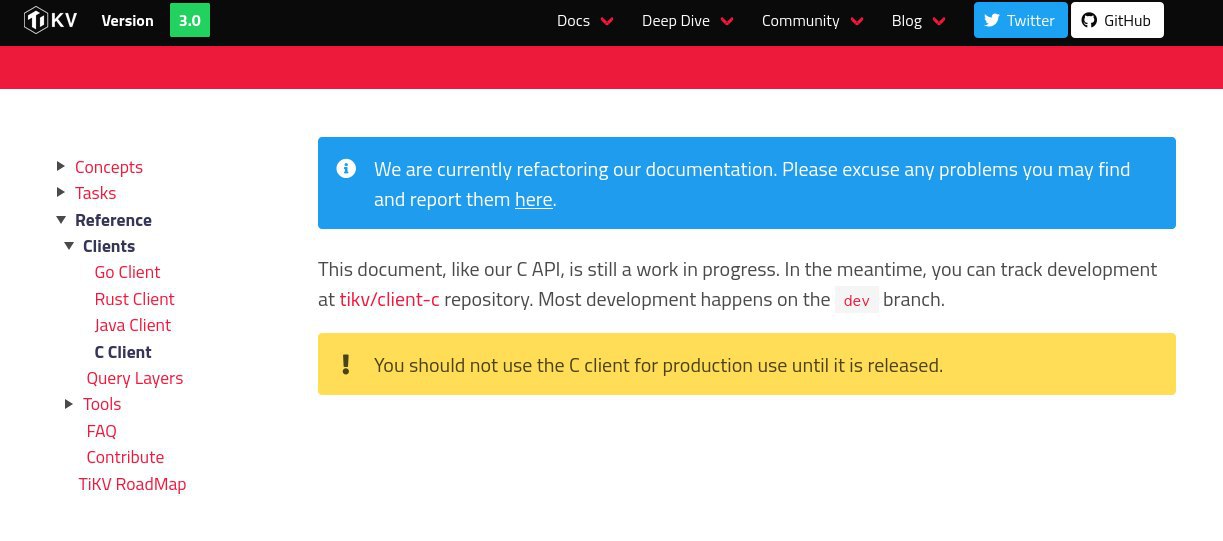
Task: Go to the Go Client page
Action: (x=127, y=272)
